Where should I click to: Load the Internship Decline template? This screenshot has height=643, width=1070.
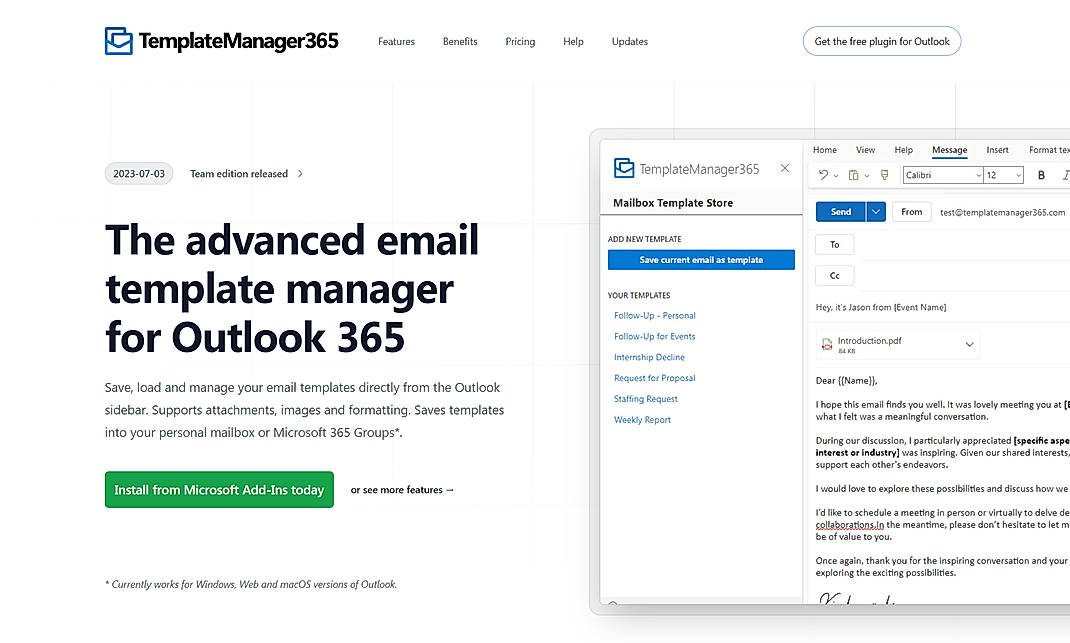649,357
